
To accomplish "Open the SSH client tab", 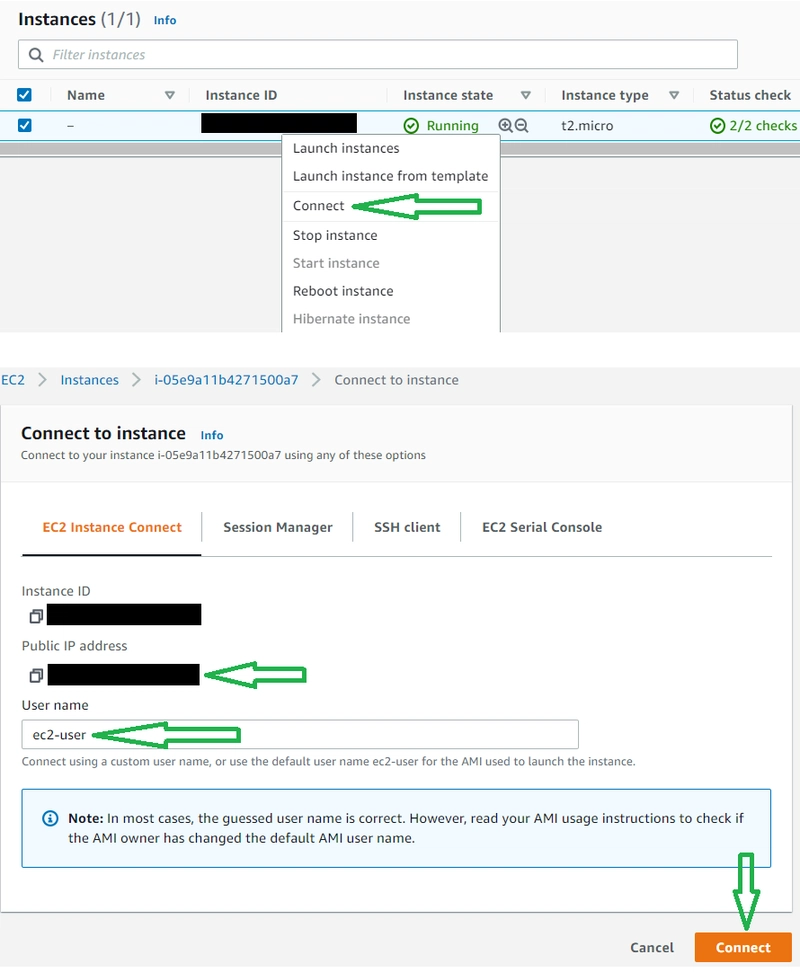I will point(407,527).
